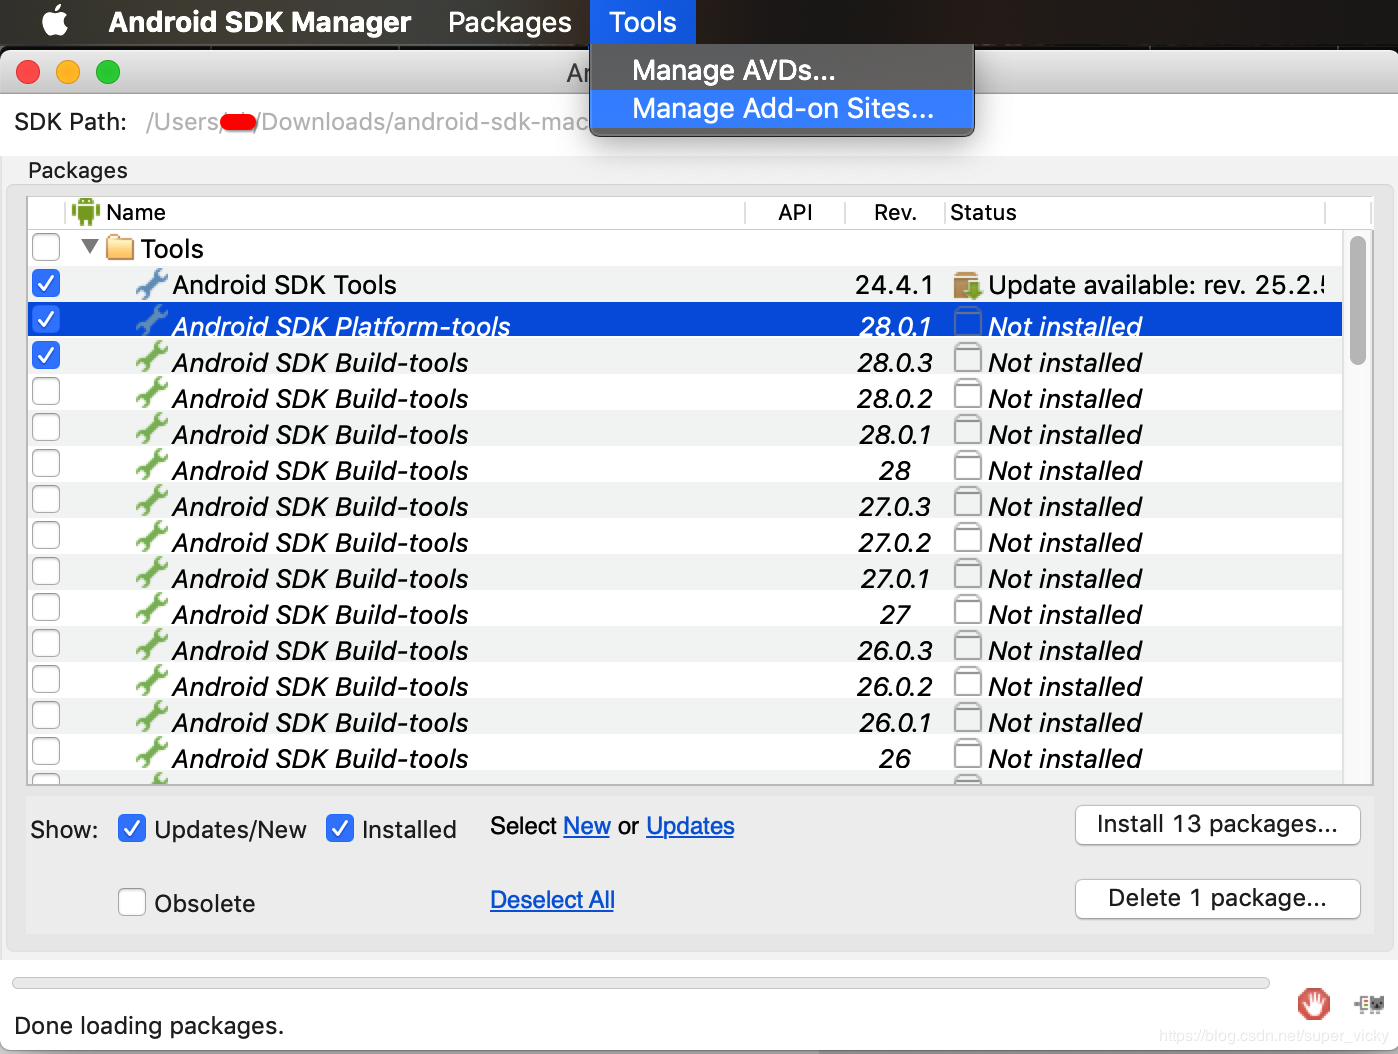
Task: Open the Packages menu
Action: coord(510,22)
